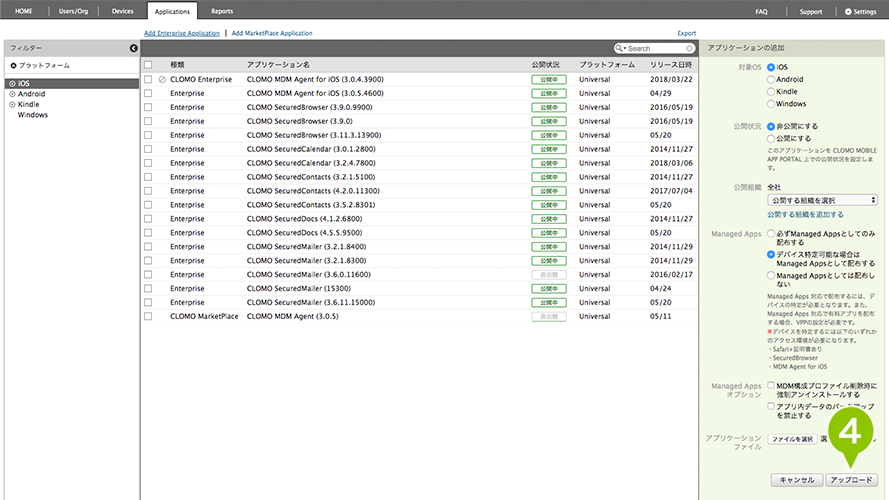Click the ファイルを選択 file button

pos(792,439)
